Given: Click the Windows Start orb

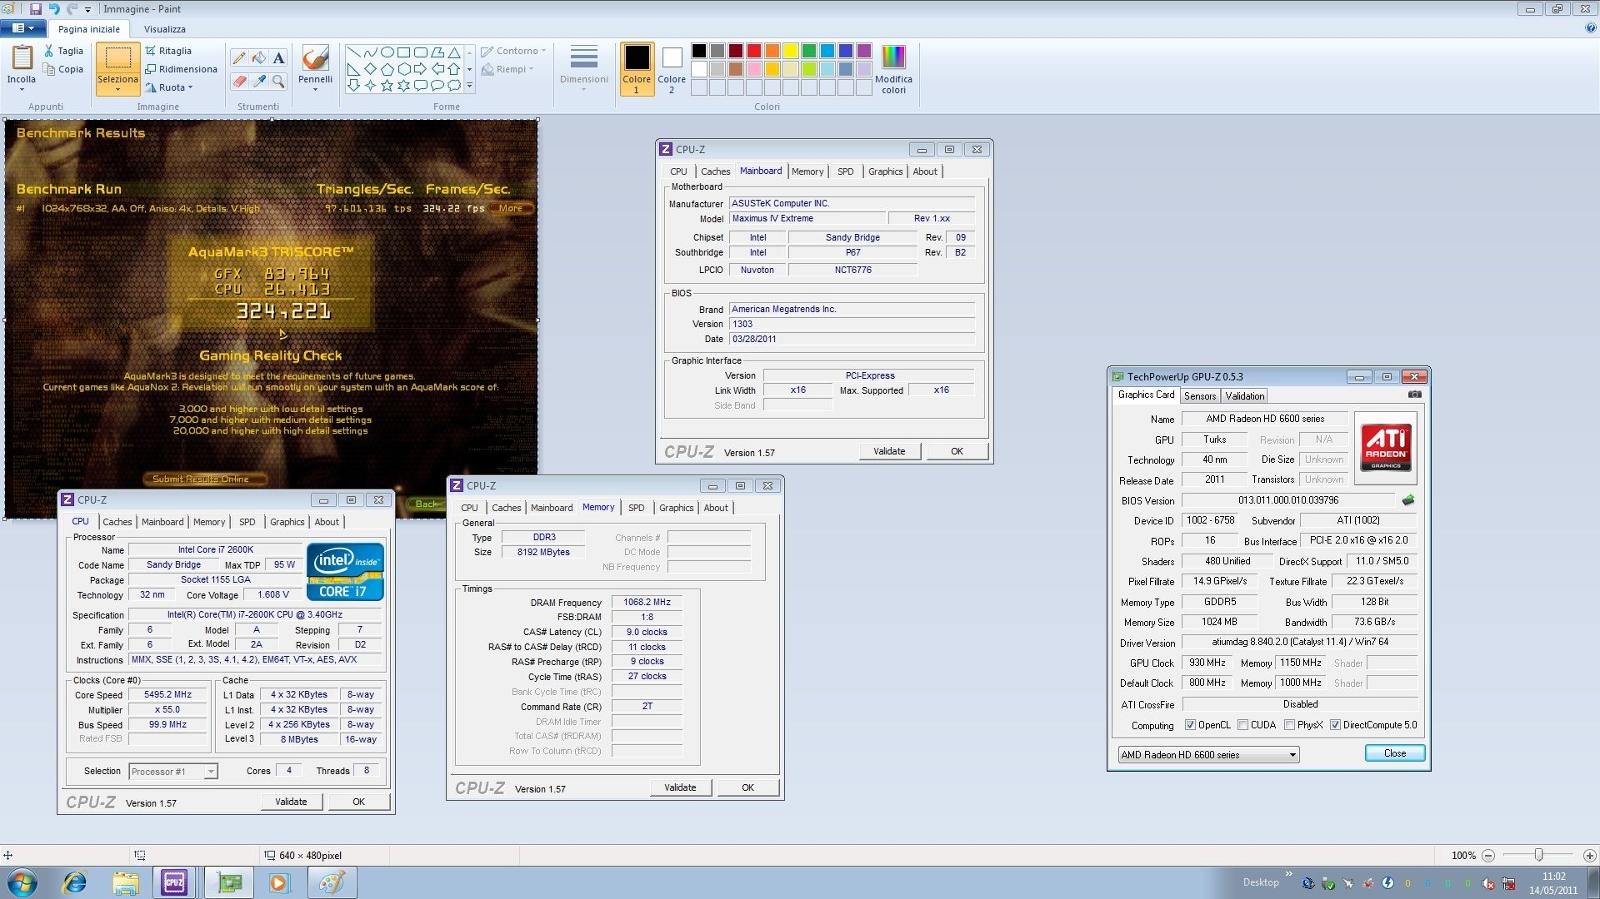Looking at the screenshot, I should 22,882.
